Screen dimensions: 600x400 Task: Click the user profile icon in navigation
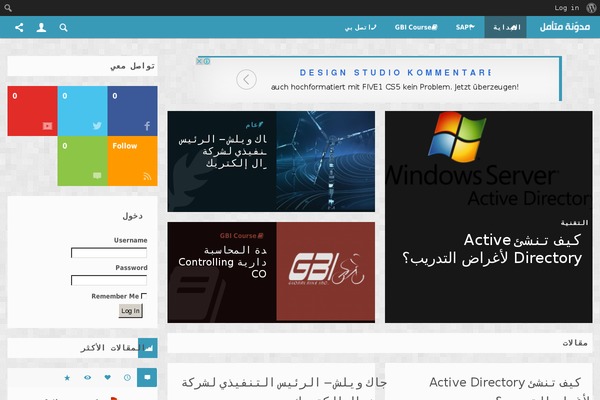(x=41, y=27)
